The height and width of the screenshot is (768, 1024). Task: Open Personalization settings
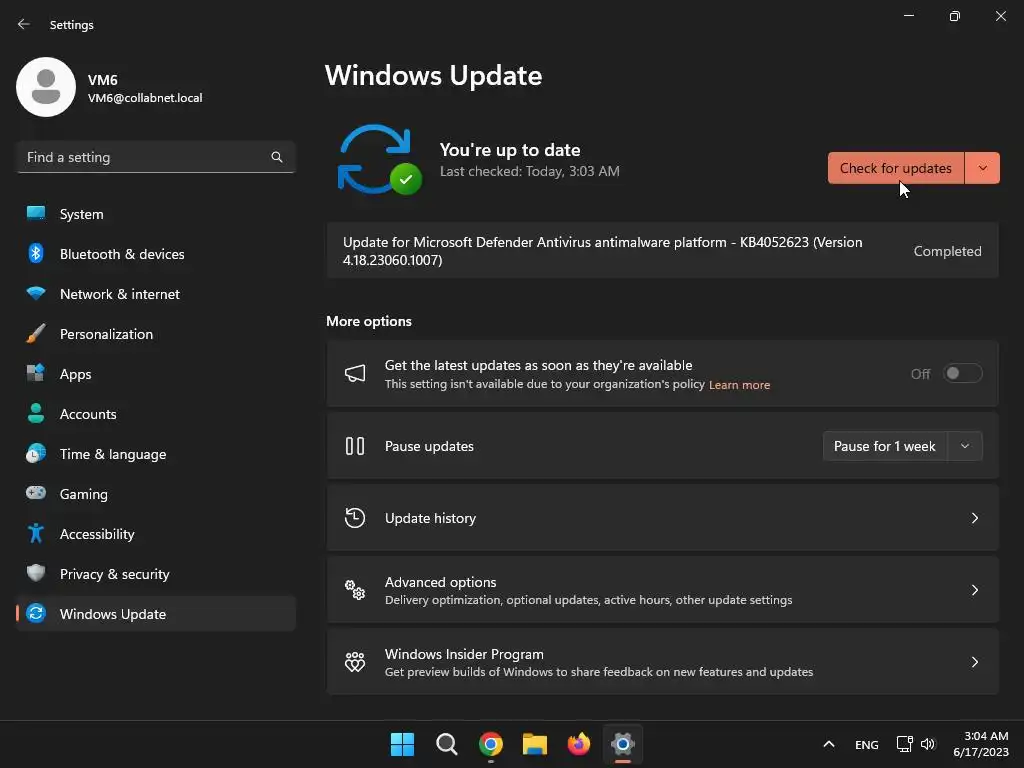point(155,334)
